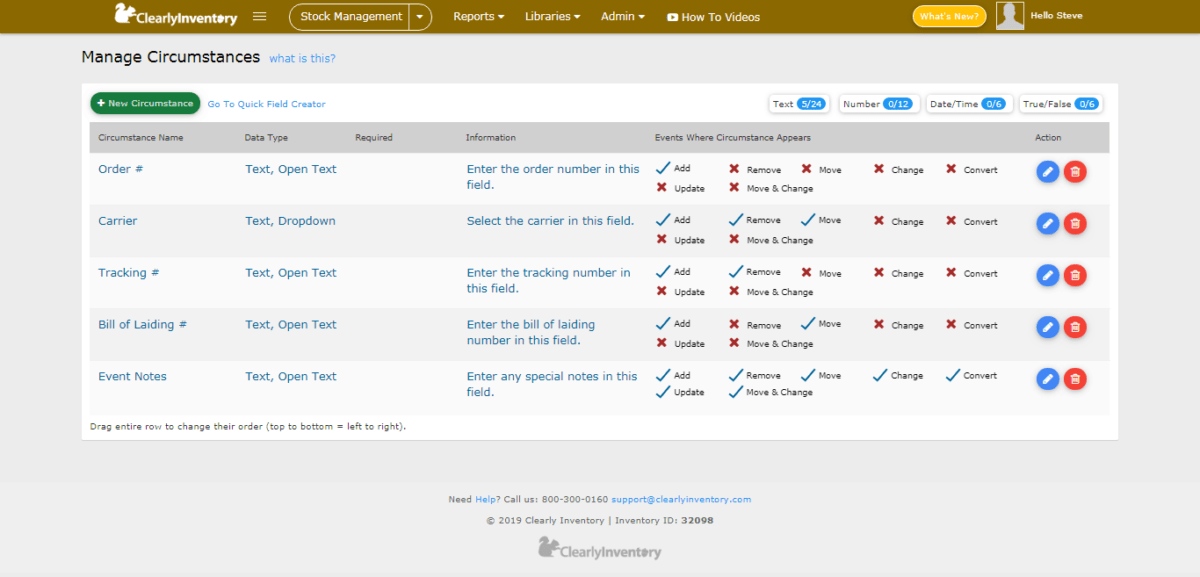Click the support@clearlyinventory.com email link

point(682,499)
